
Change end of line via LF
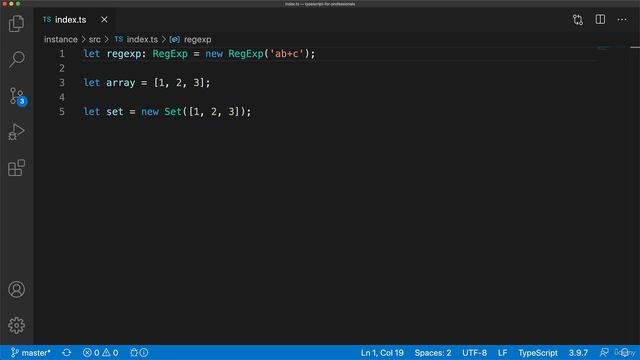(502, 353)
